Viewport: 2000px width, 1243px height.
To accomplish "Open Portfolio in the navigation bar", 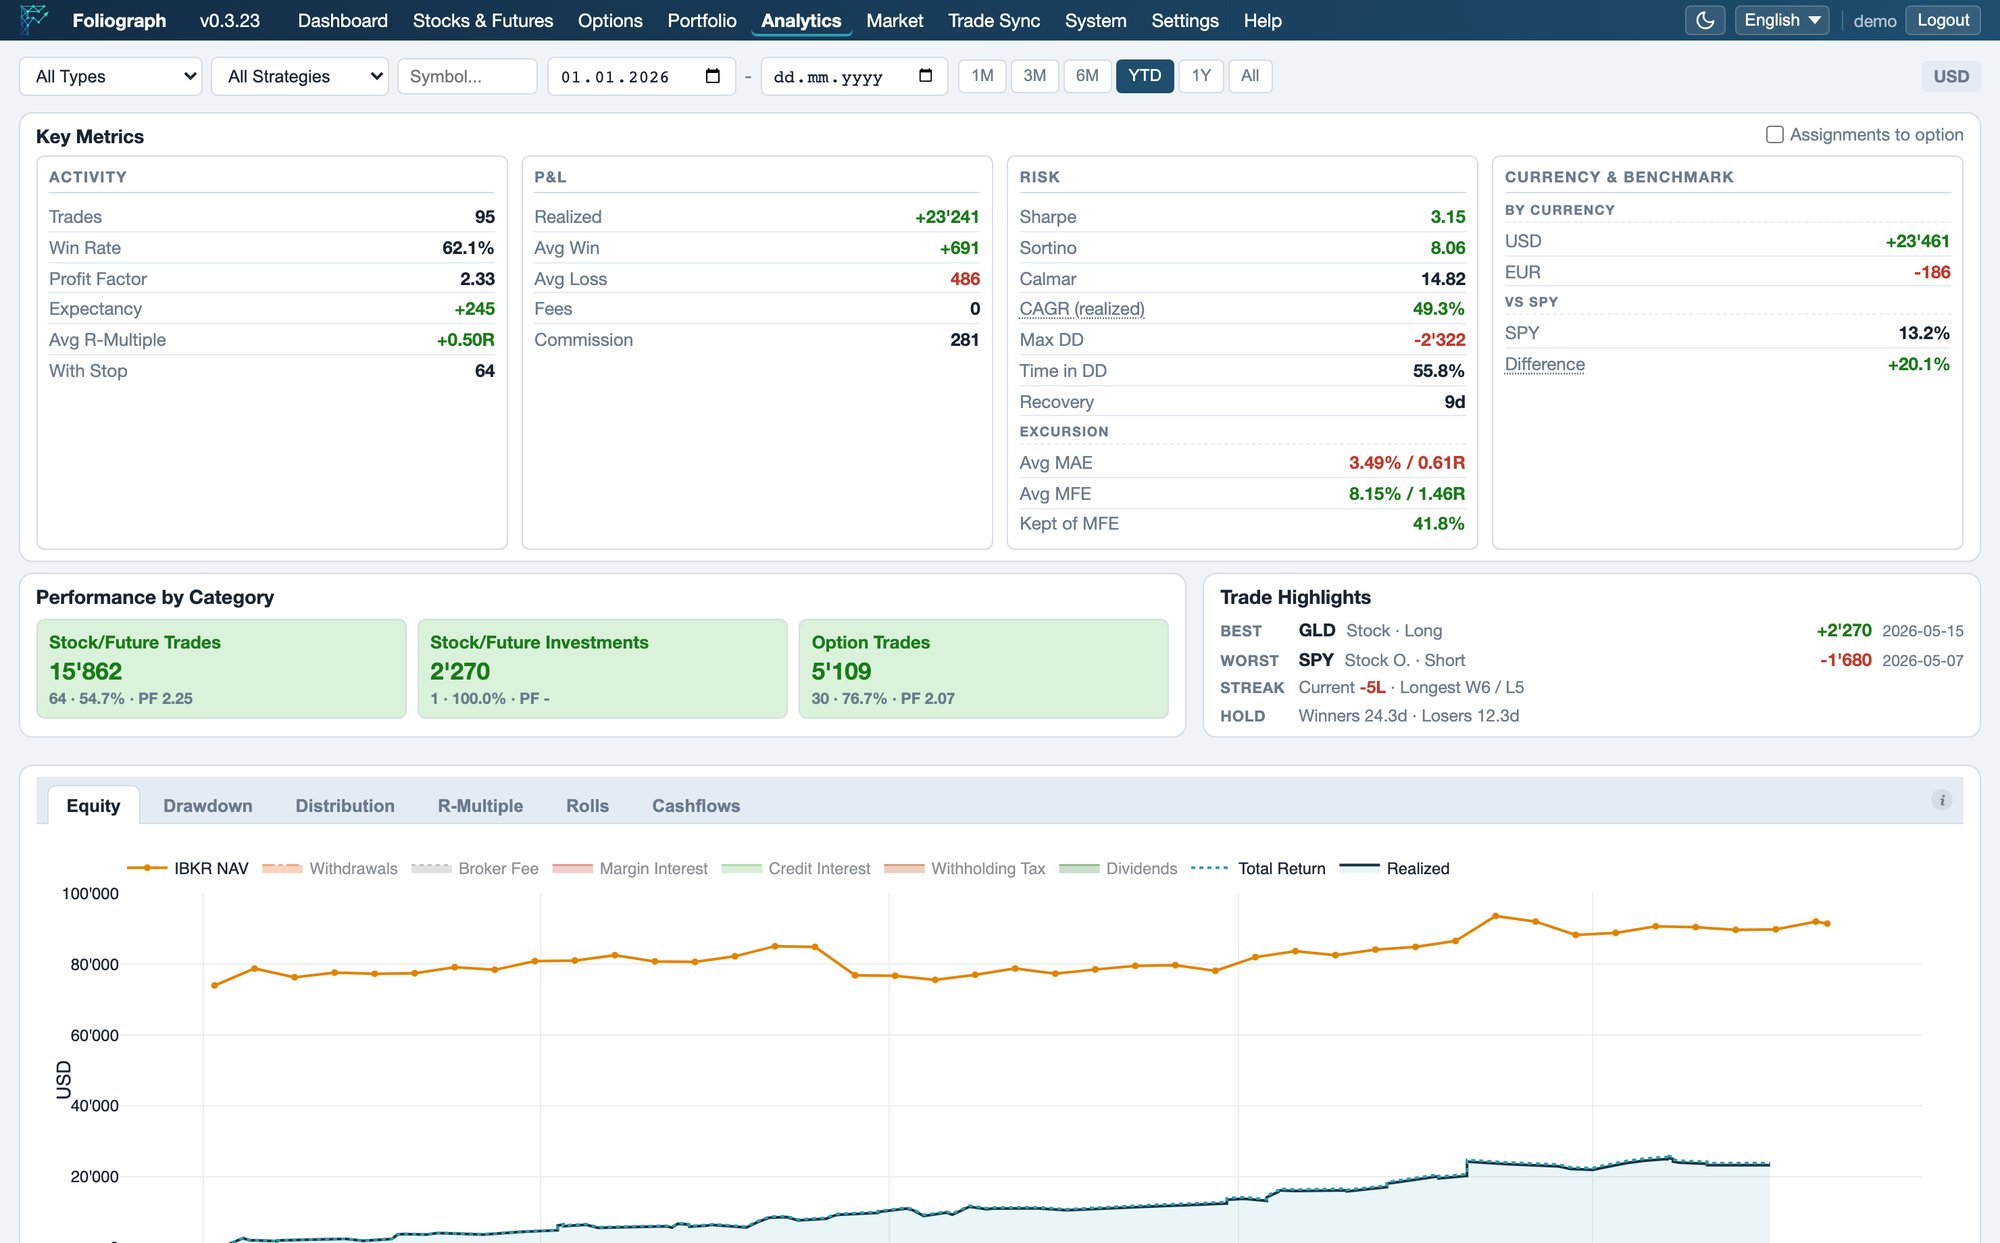I will click(702, 20).
